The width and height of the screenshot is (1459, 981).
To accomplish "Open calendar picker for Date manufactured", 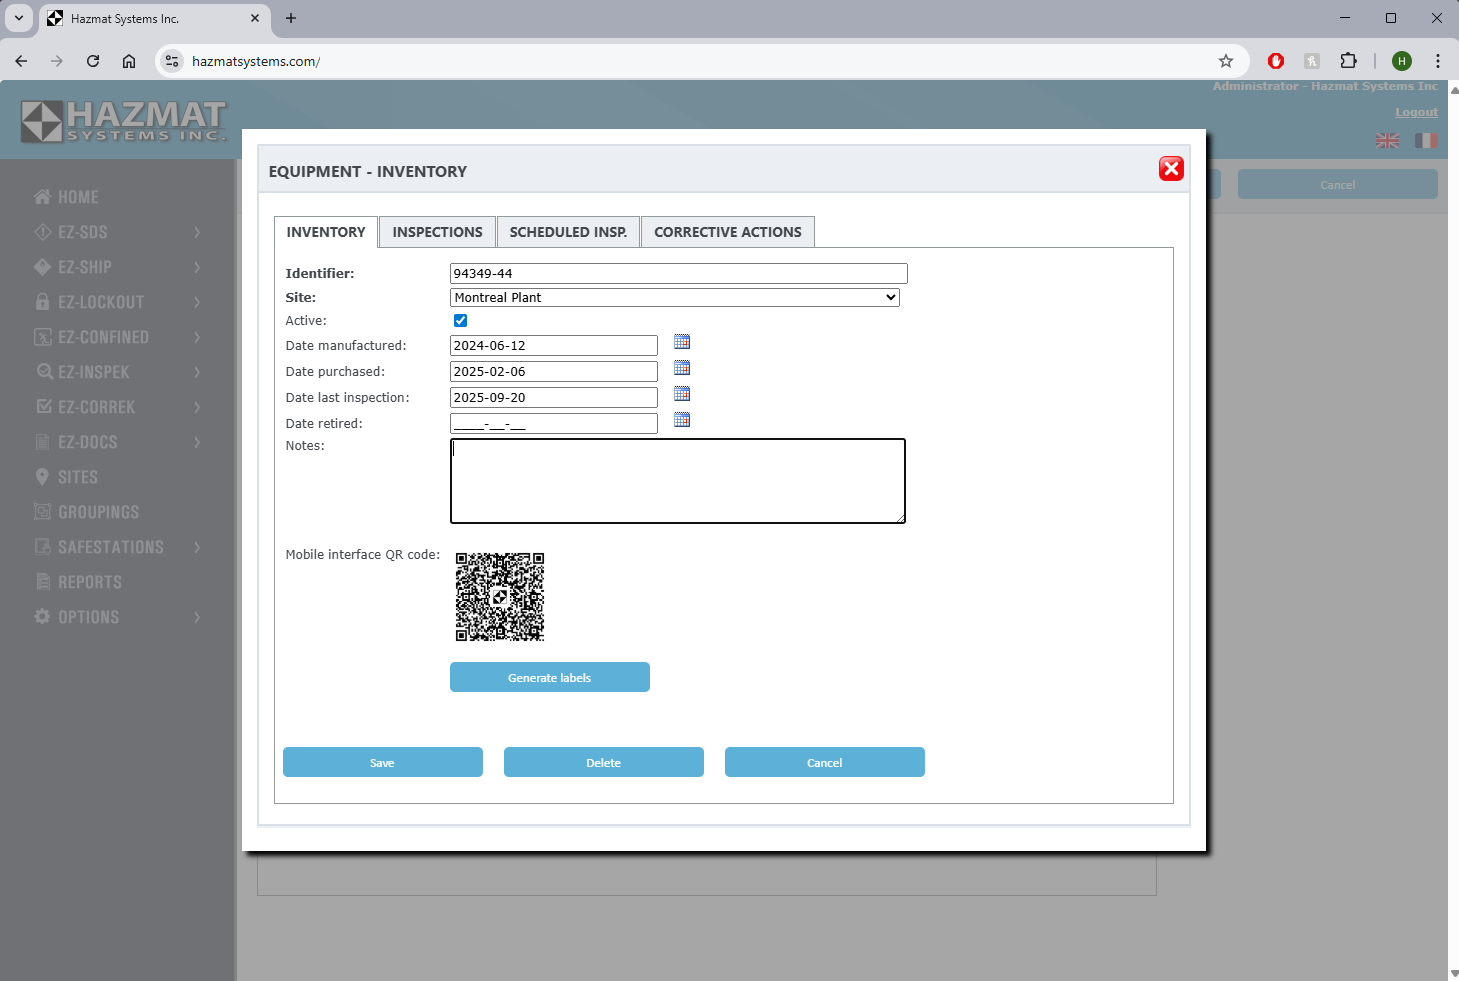I will pyautogui.click(x=682, y=342).
